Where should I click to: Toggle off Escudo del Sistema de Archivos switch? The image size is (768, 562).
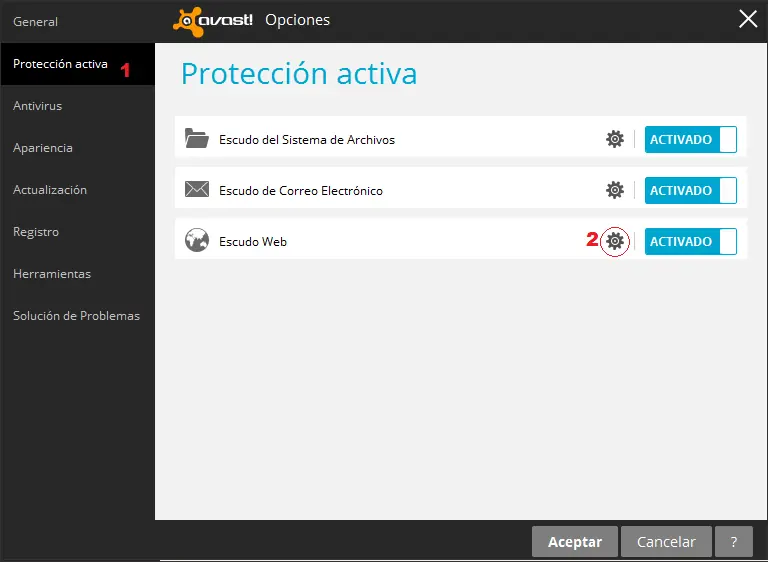(x=691, y=140)
